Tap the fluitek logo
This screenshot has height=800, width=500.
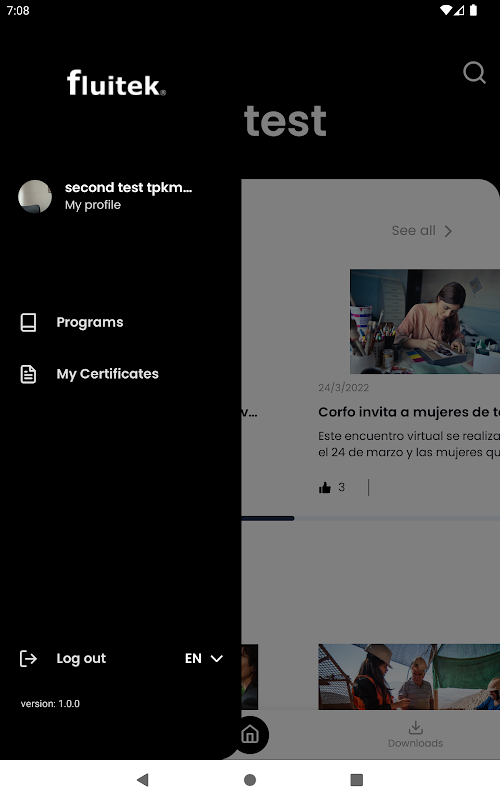tap(117, 83)
